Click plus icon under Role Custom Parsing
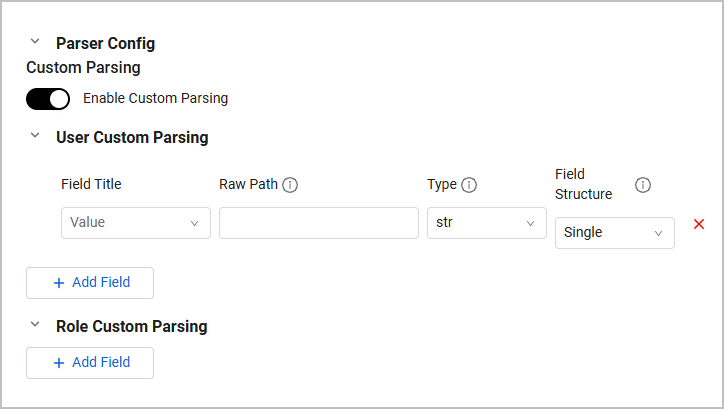The height and width of the screenshot is (409, 724). click(59, 363)
